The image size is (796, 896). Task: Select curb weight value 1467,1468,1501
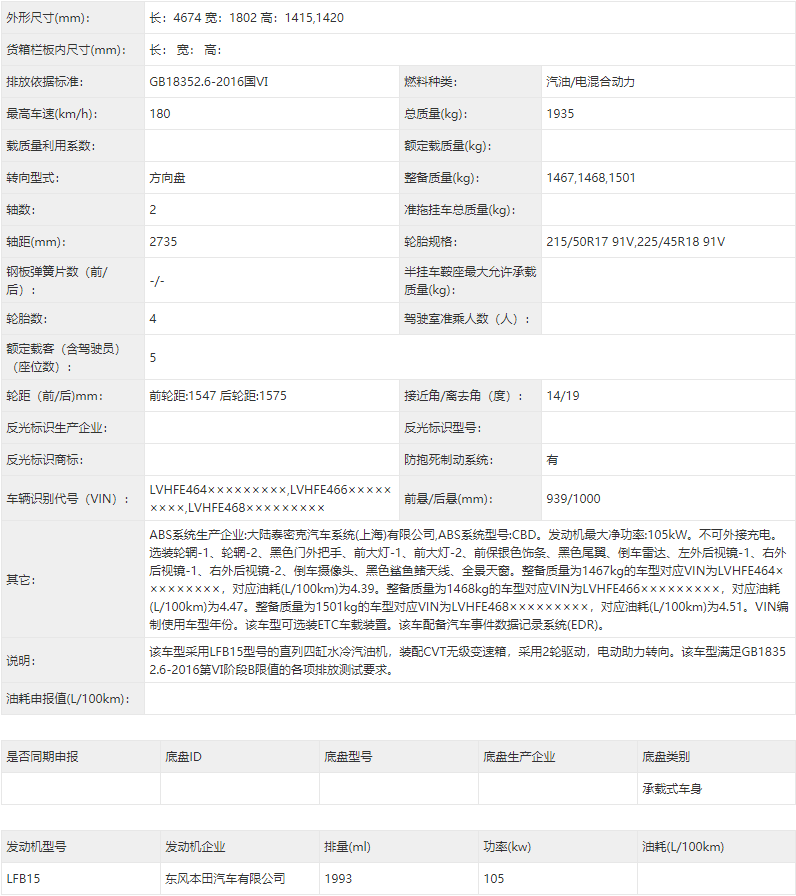click(591, 178)
